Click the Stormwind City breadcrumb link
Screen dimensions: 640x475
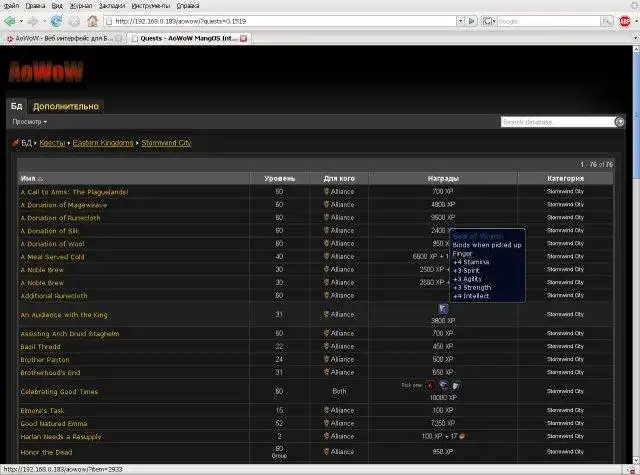point(167,143)
